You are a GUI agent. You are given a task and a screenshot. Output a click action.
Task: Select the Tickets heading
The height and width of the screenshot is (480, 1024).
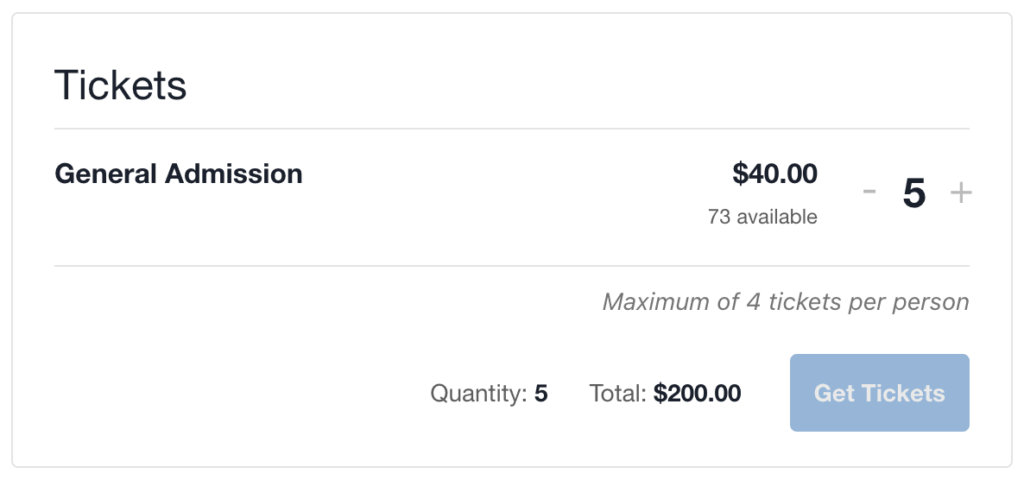pyautogui.click(x=120, y=85)
